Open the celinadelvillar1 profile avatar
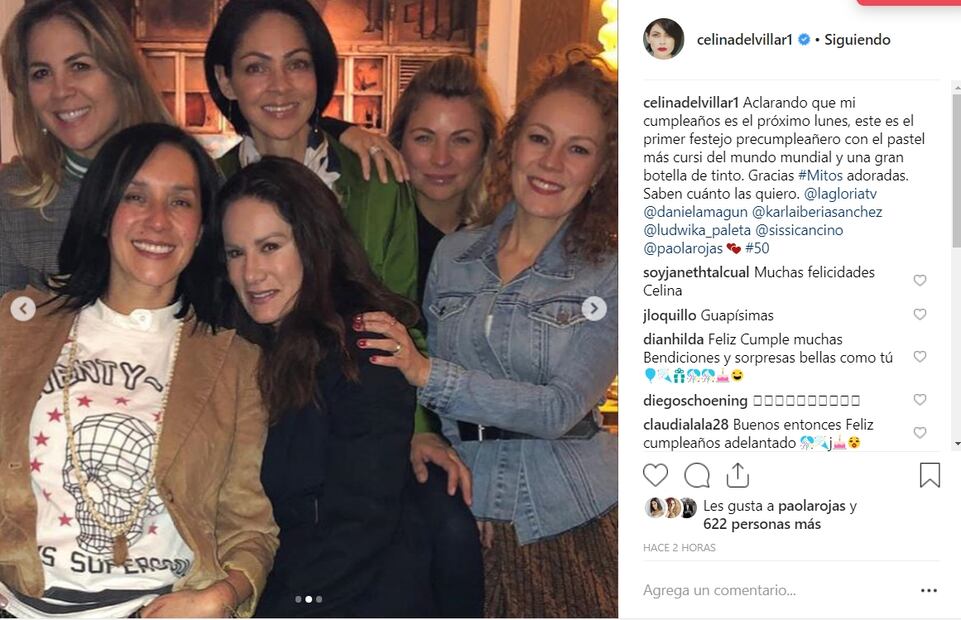This screenshot has width=961, height=620. pyautogui.click(x=663, y=39)
